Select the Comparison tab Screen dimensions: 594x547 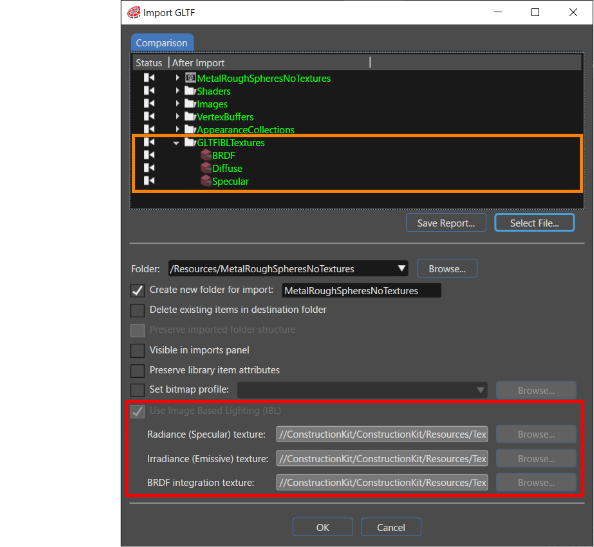tap(162, 43)
